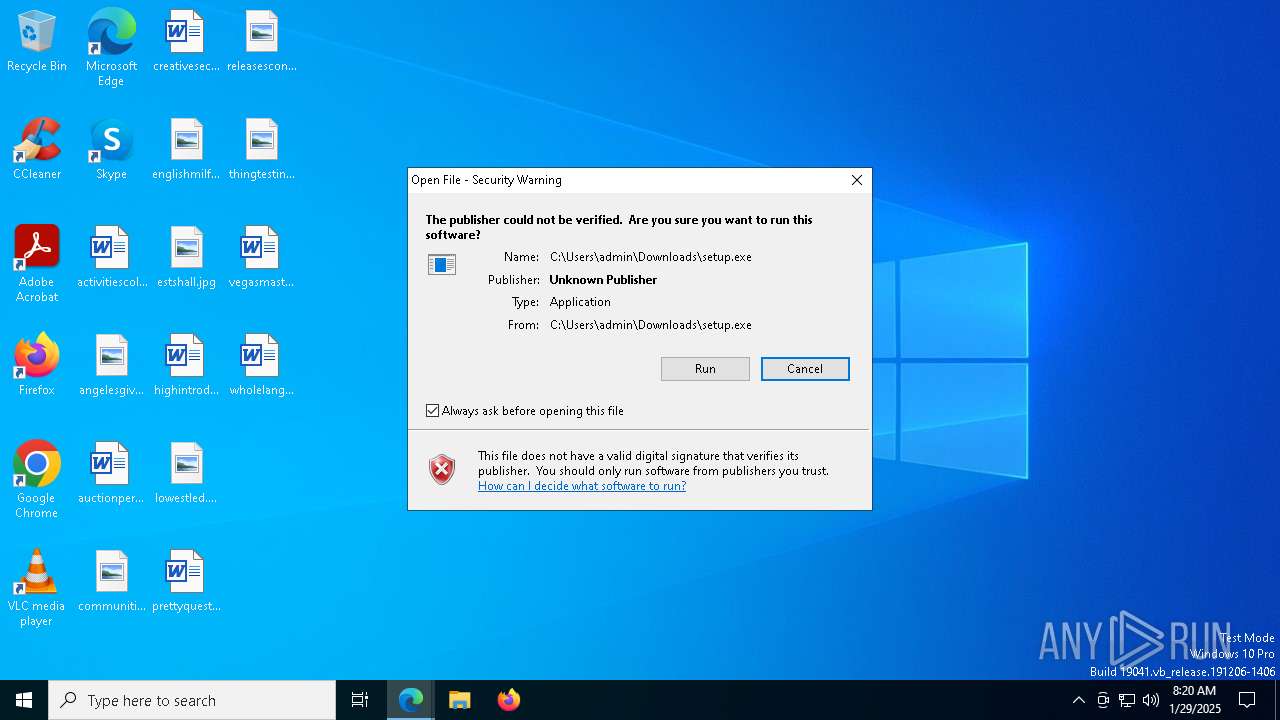Viewport: 1280px width, 720px height.
Task: Select the VLC media player shortcut
Action: [x=37, y=588]
